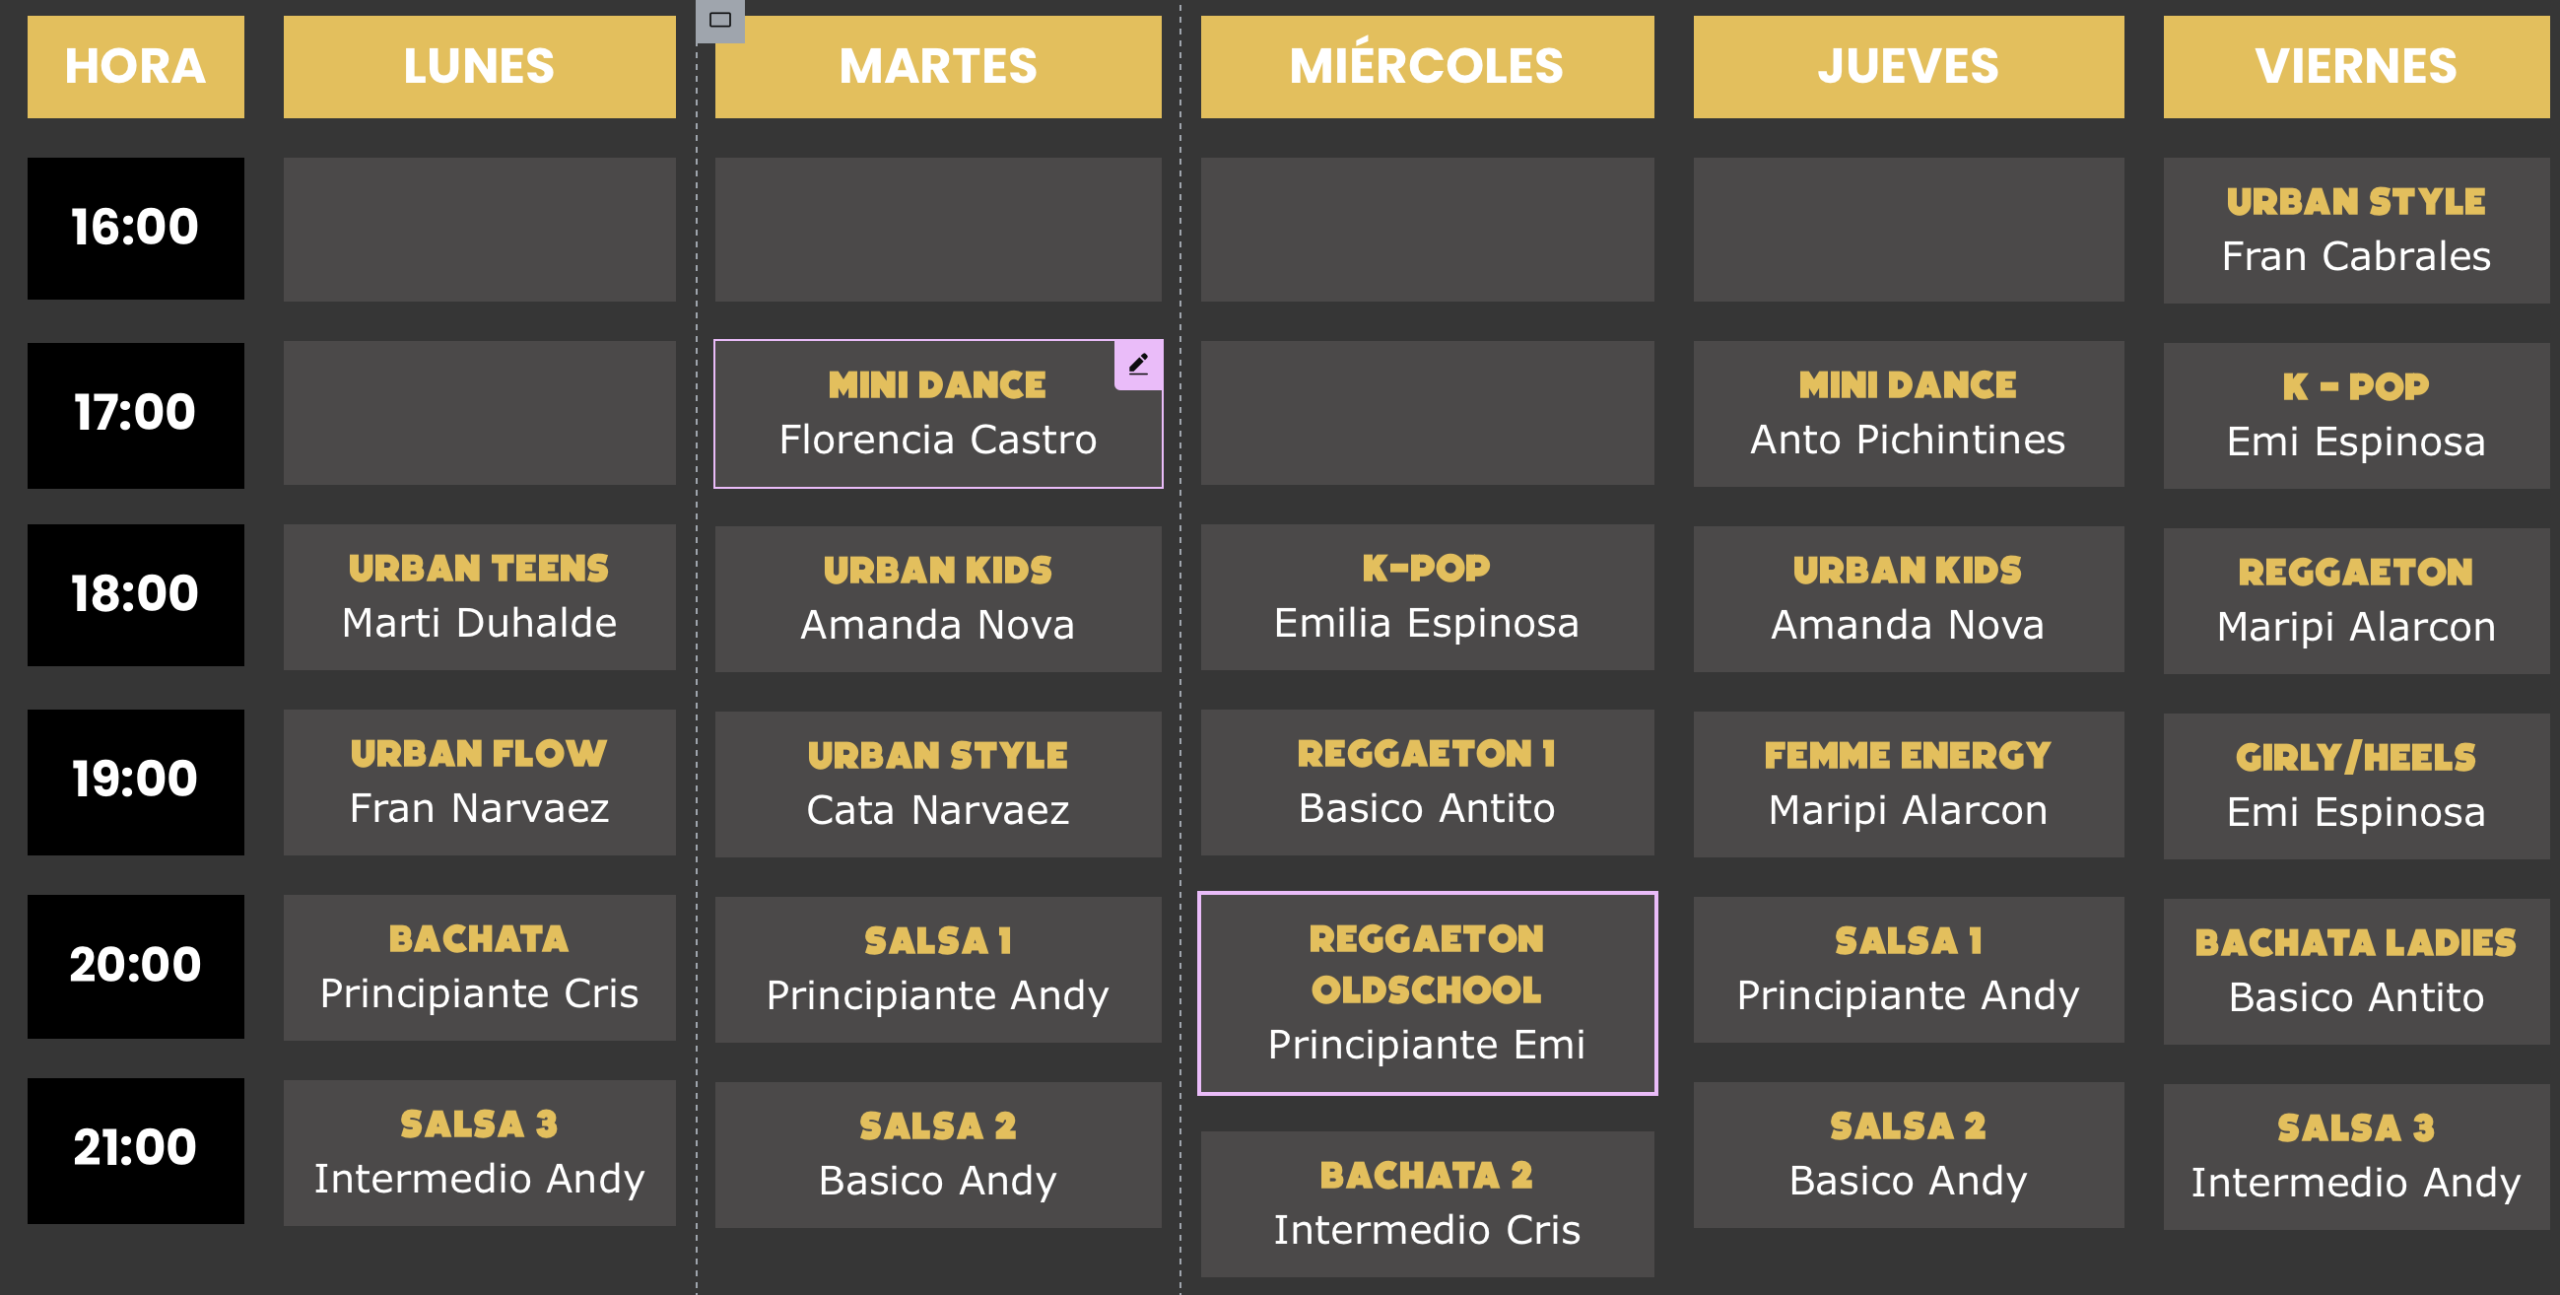Click the Urban Flow Fran Narvaez cell
2560x1295 pixels.
(479, 782)
